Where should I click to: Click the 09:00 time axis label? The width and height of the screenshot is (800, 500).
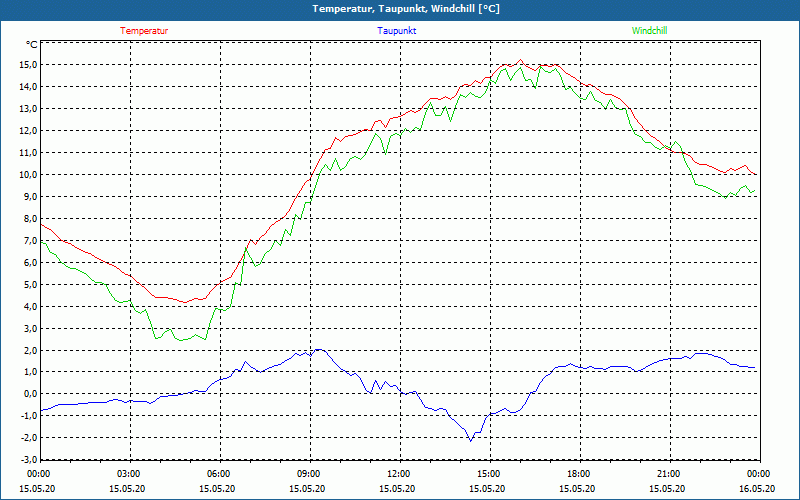[309, 474]
